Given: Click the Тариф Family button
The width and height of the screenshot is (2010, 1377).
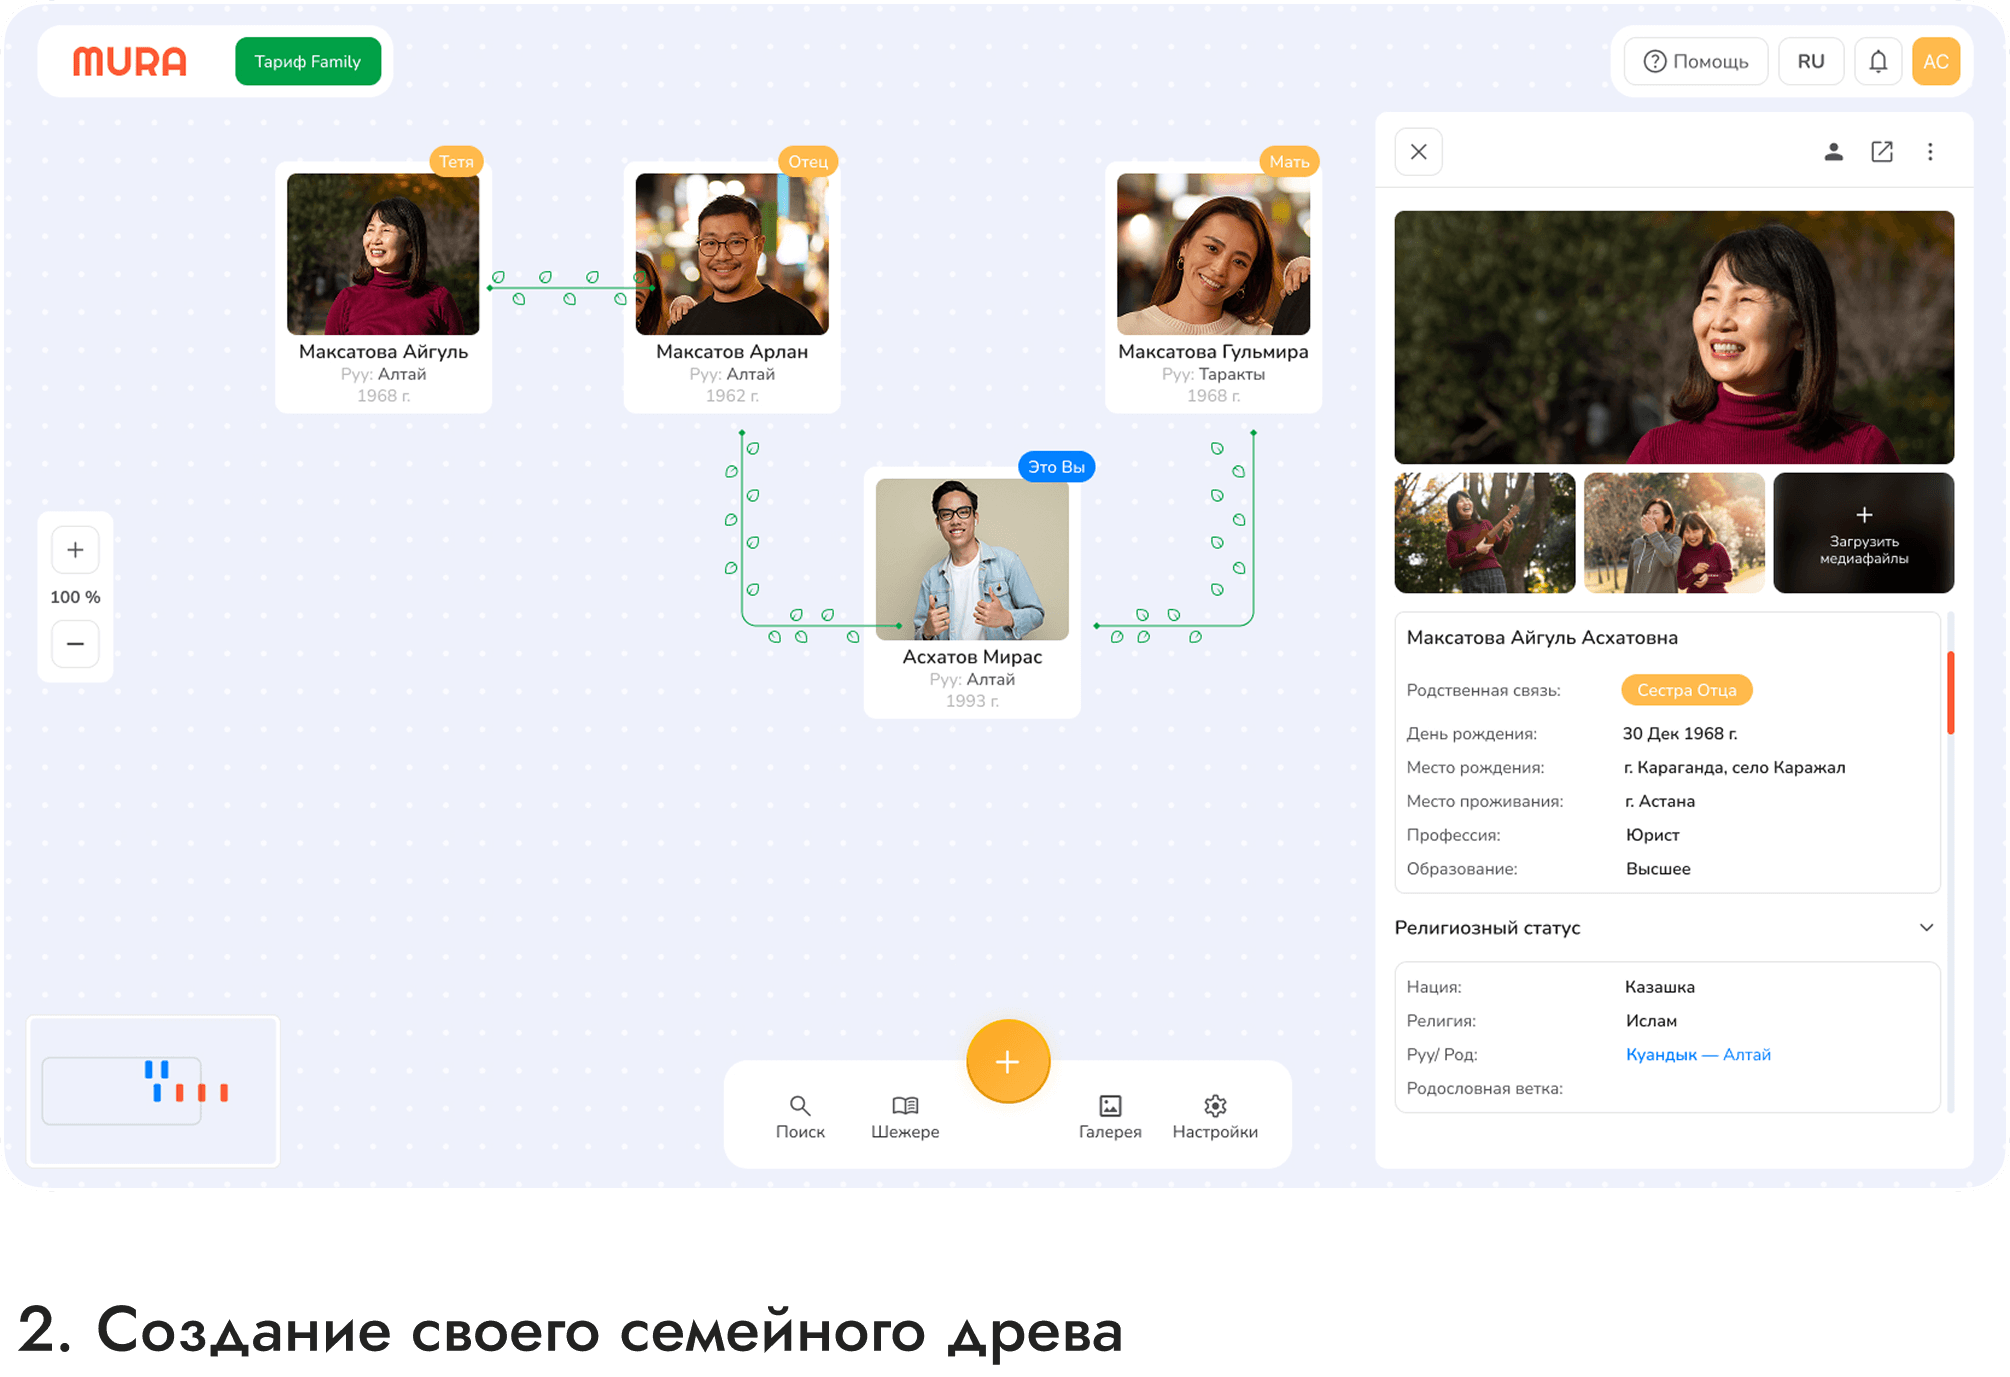Looking at the screenshot, I should (x=307, y=62).
